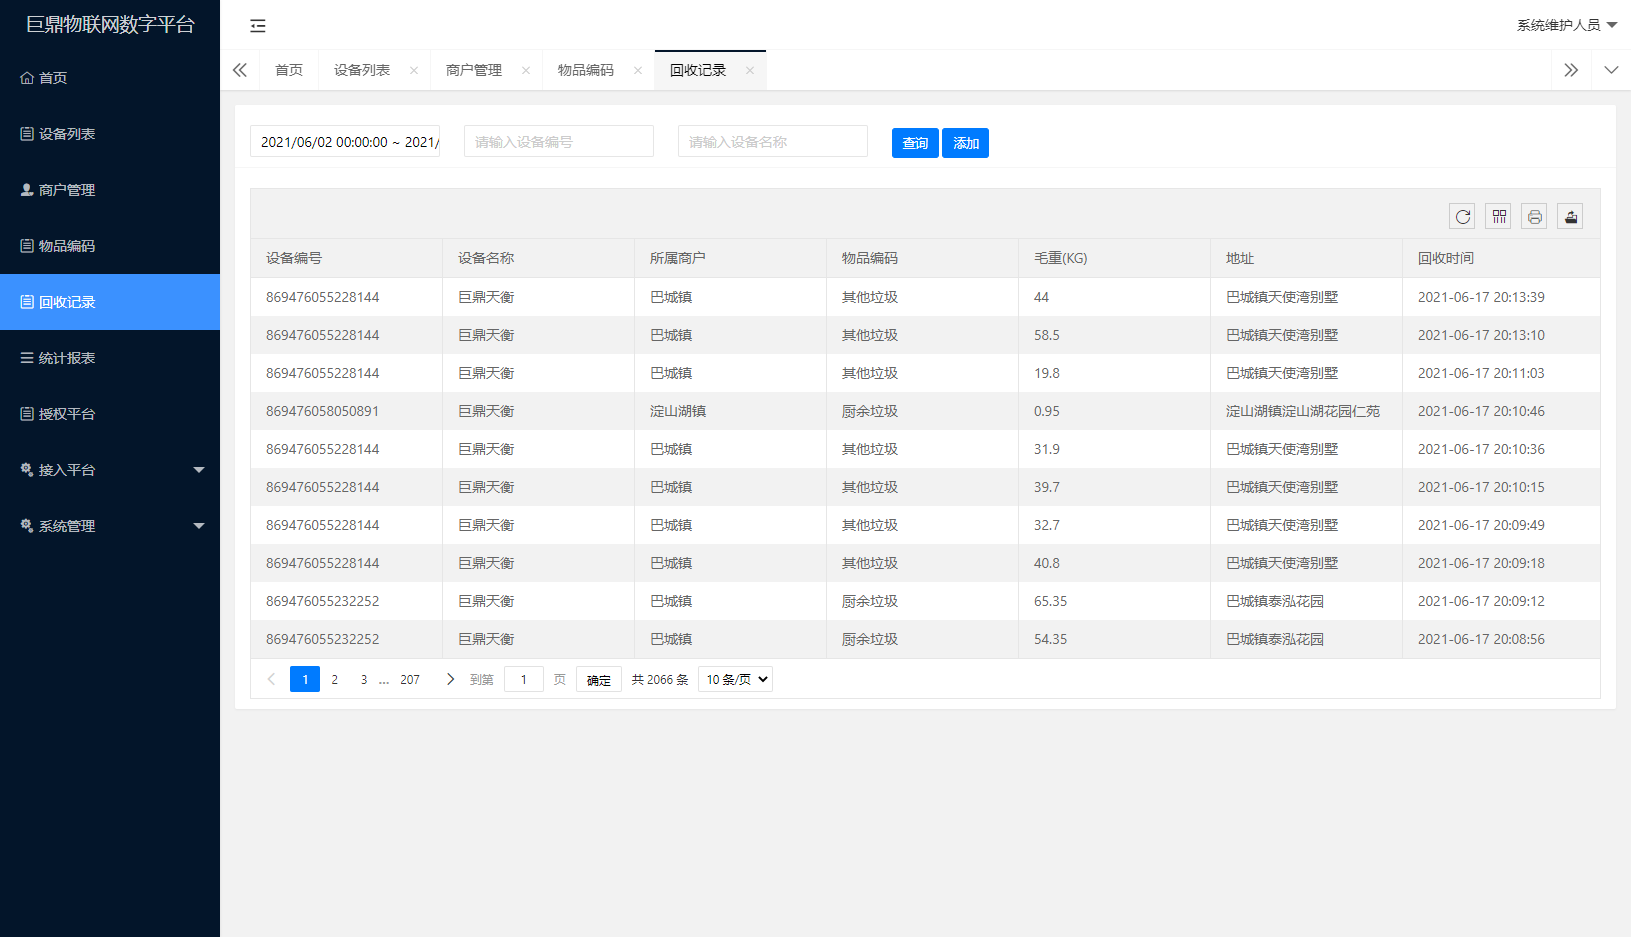Screen dimensions: 1631x937
Task: Expand the 接入平台 sidebar menu
Action: pos(110,470)
